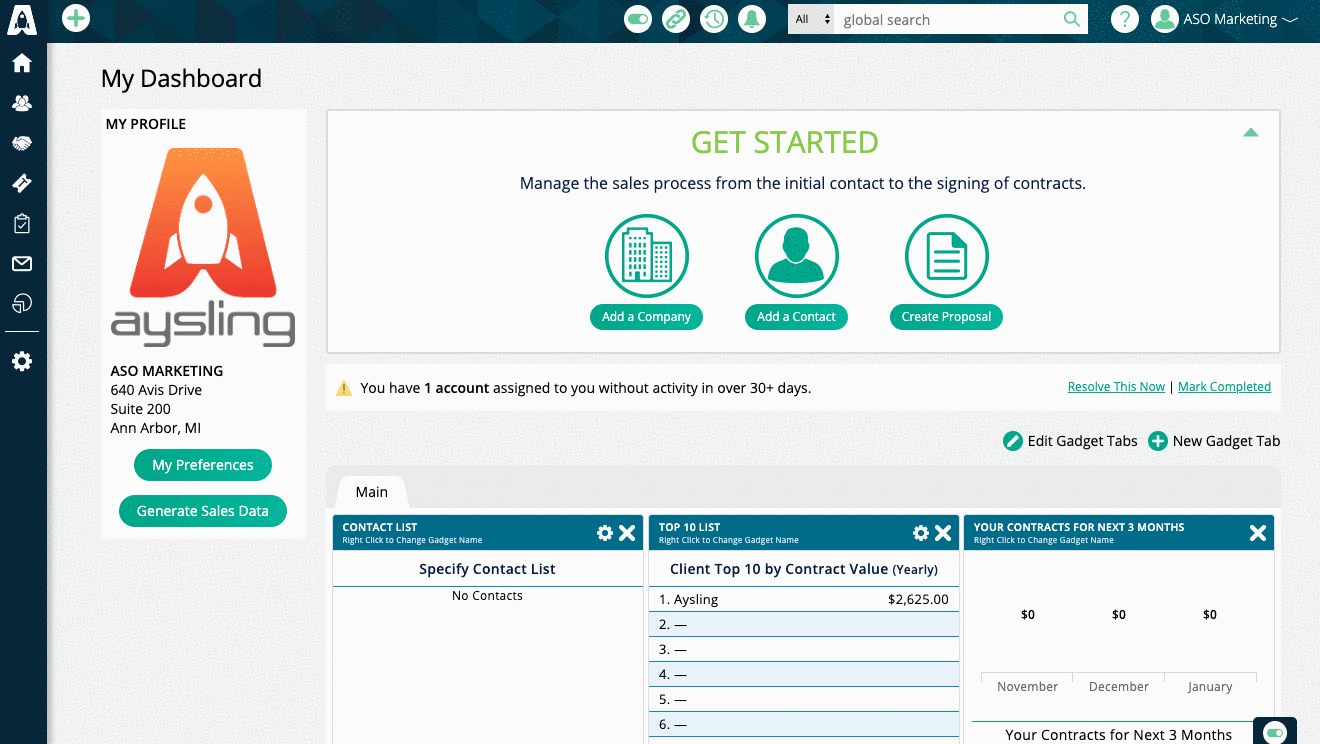Click the Edit Gadget Tabs pencil icon
Screen dimensions: 1320x744
click(1013, 441)
